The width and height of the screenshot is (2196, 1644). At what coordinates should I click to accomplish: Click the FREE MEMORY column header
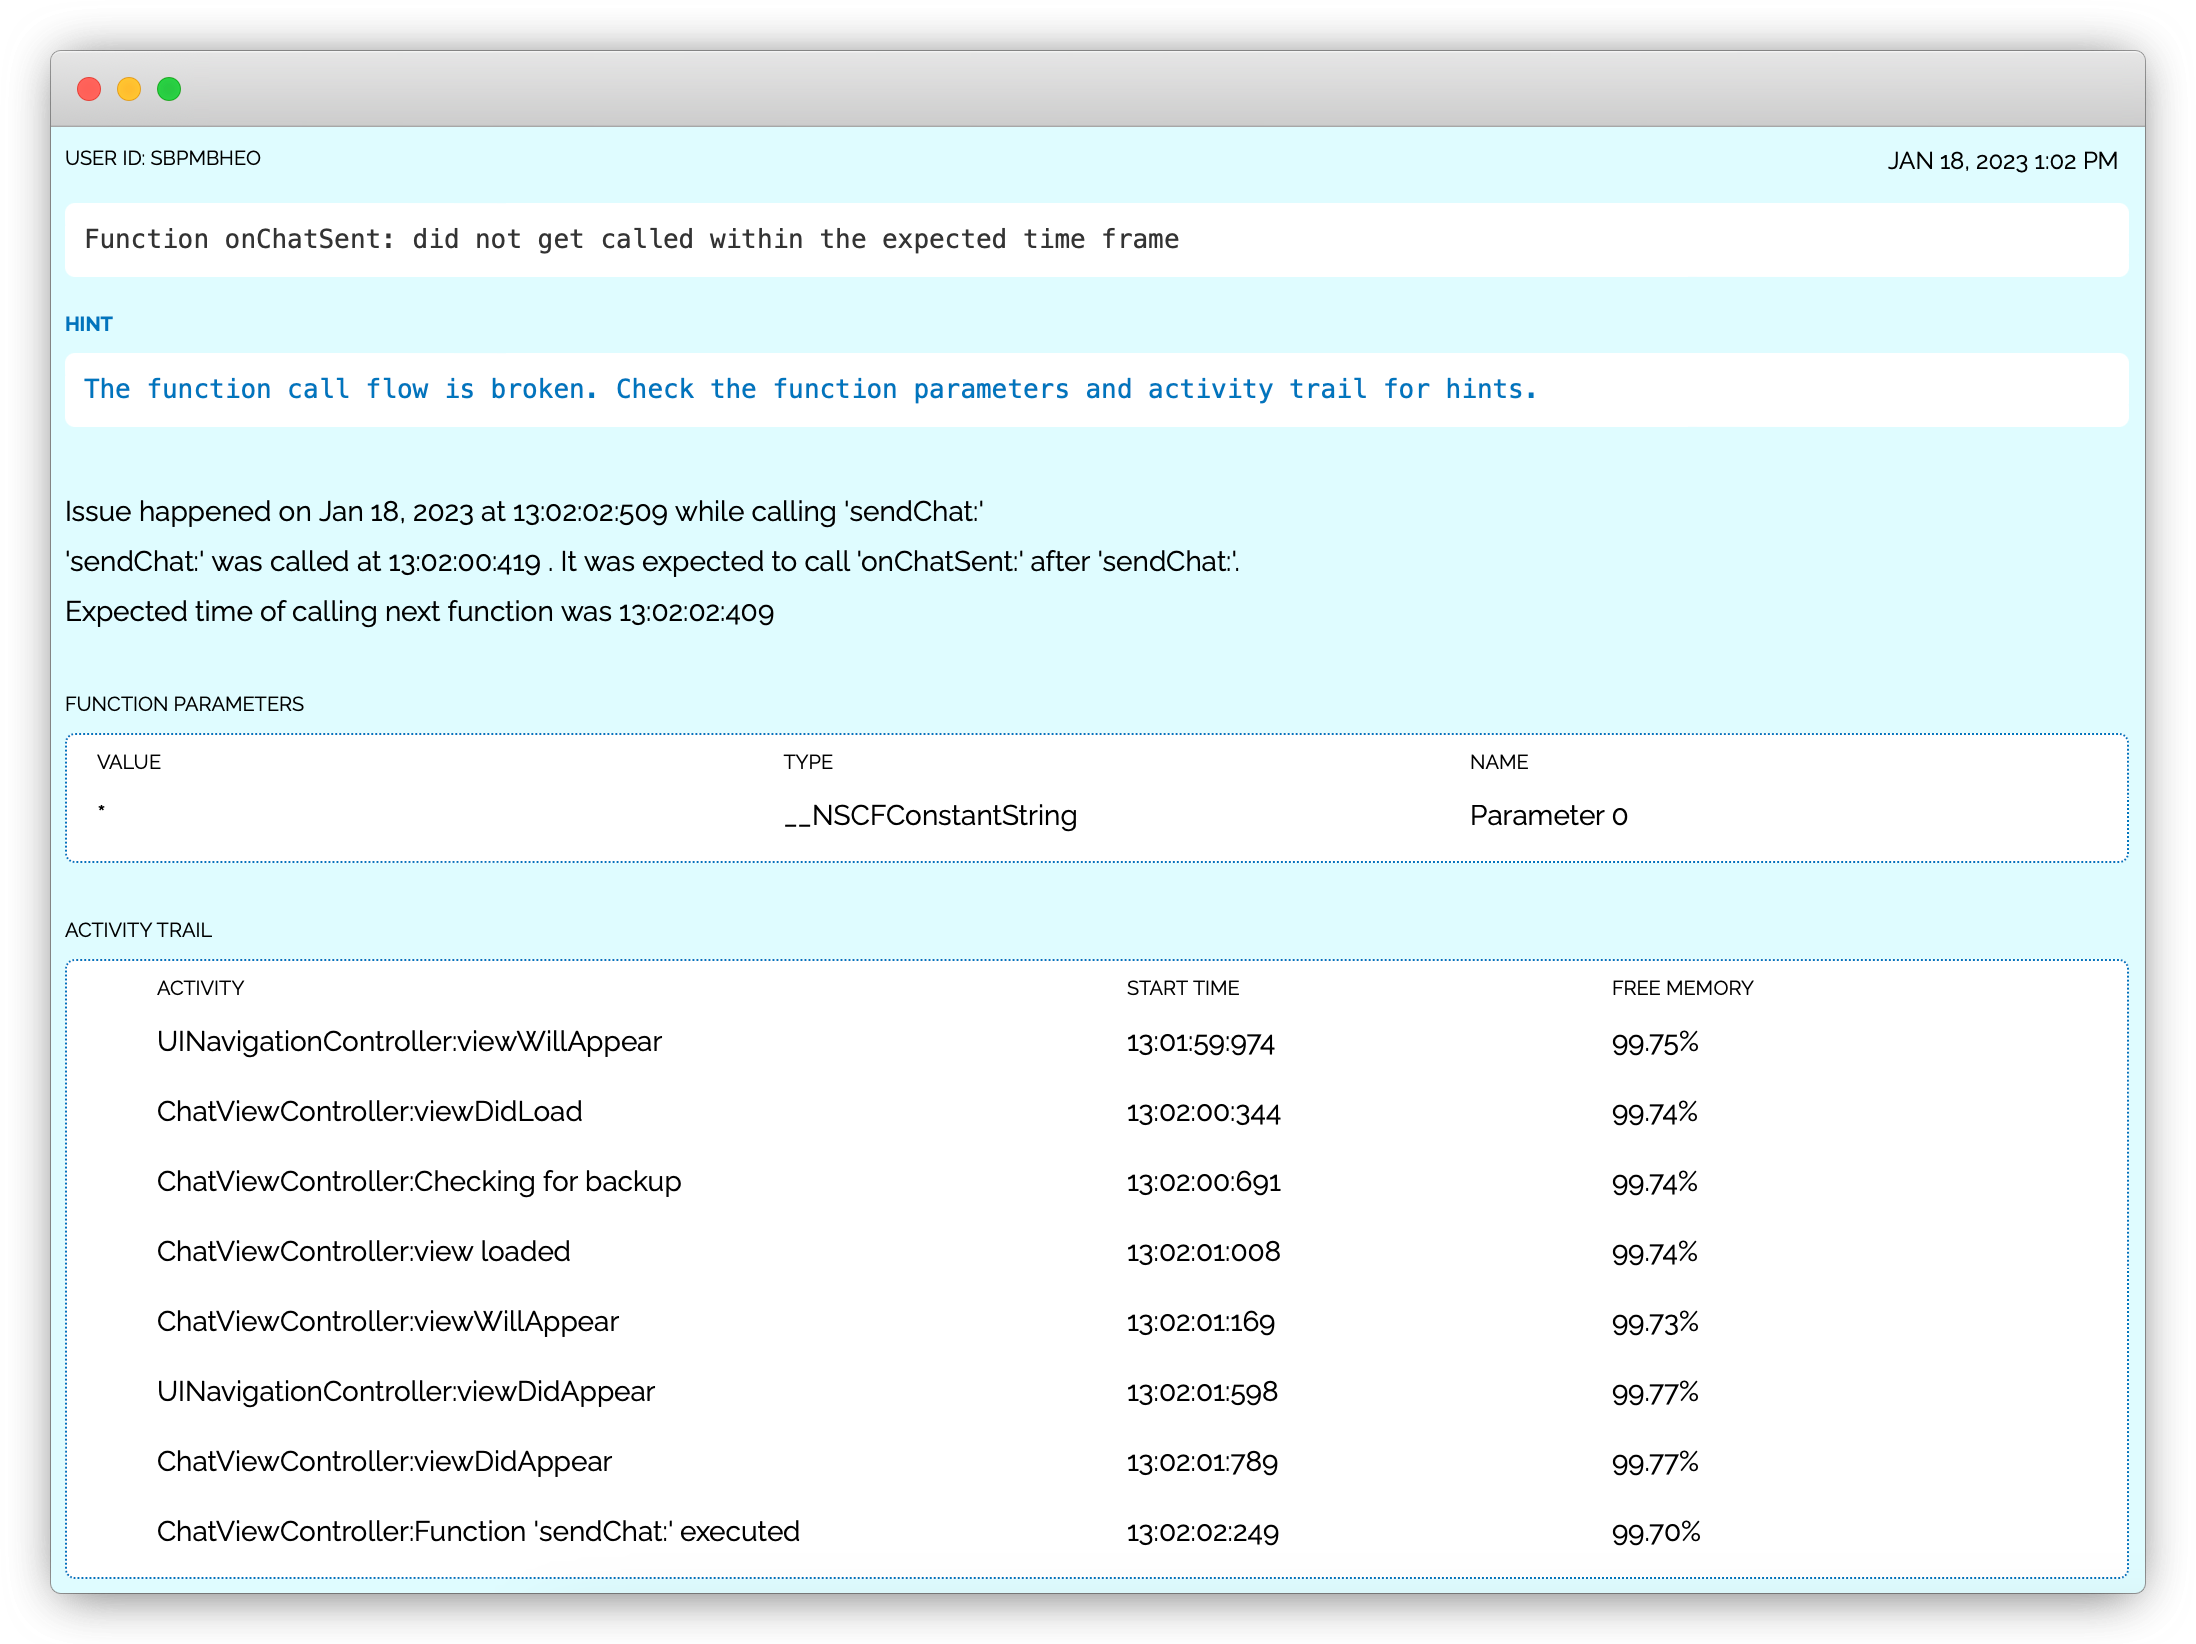1682,988
